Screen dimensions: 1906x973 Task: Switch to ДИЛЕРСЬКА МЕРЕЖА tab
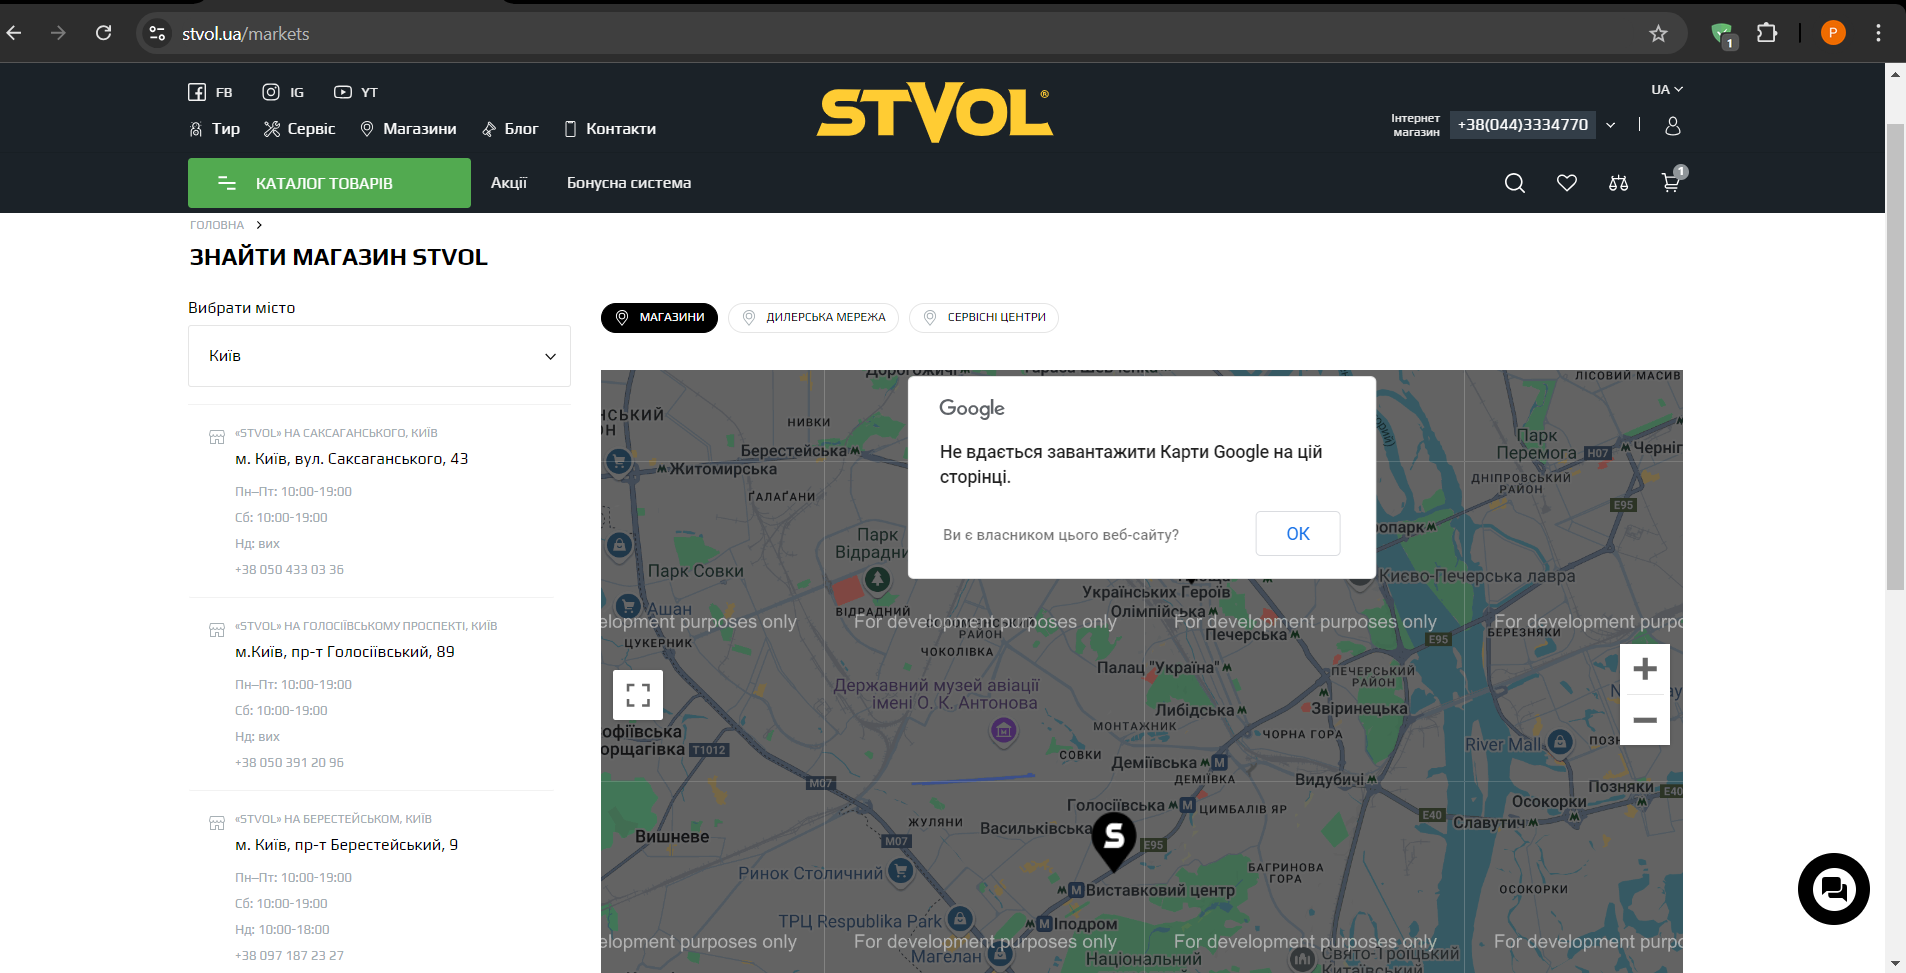click(813, 318)
